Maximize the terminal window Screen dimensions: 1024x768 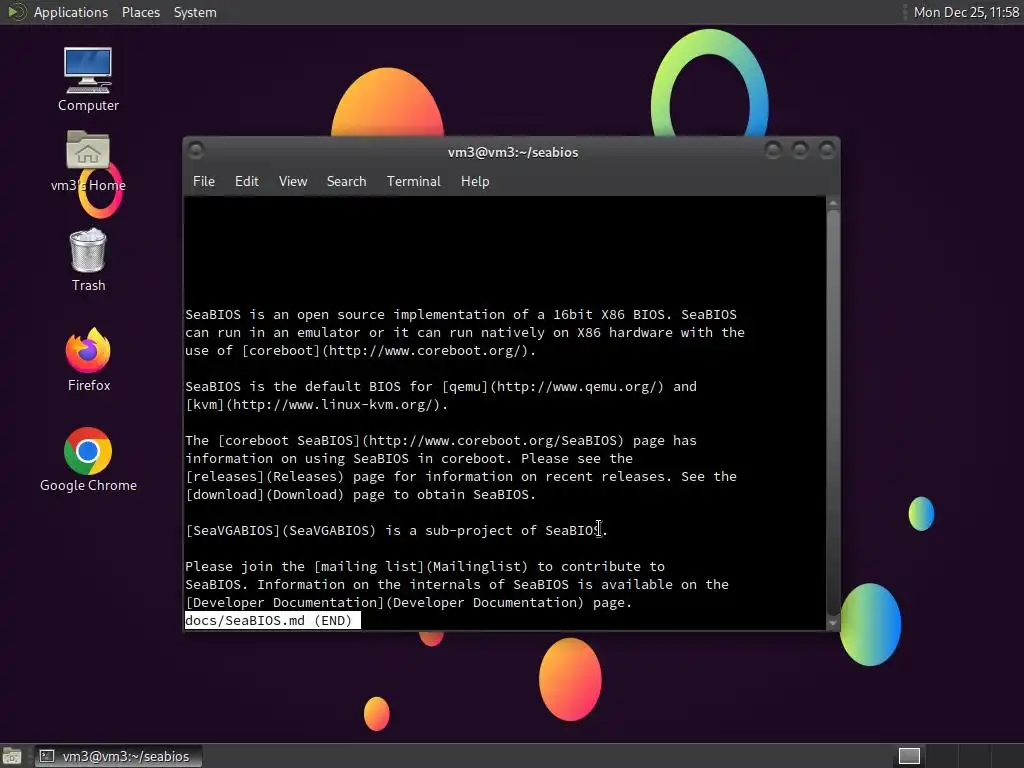pyautogui.click(x=800, y=151)
